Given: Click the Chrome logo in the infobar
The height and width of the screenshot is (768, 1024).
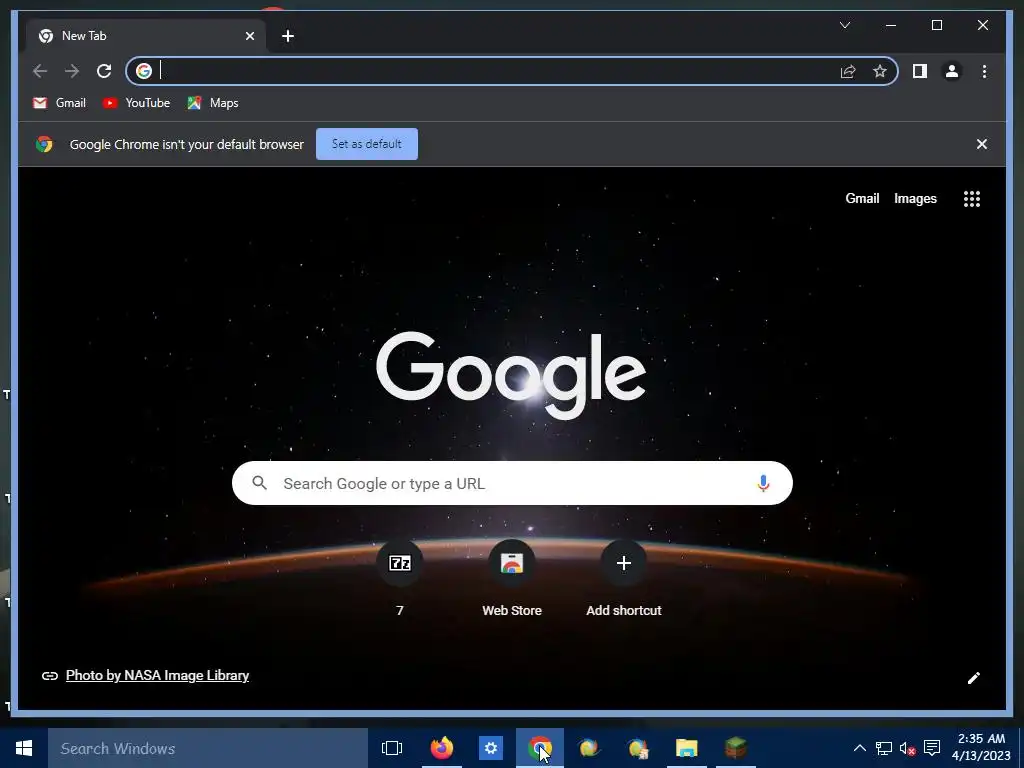Looking at the screenshot, I should pos(44,144).
